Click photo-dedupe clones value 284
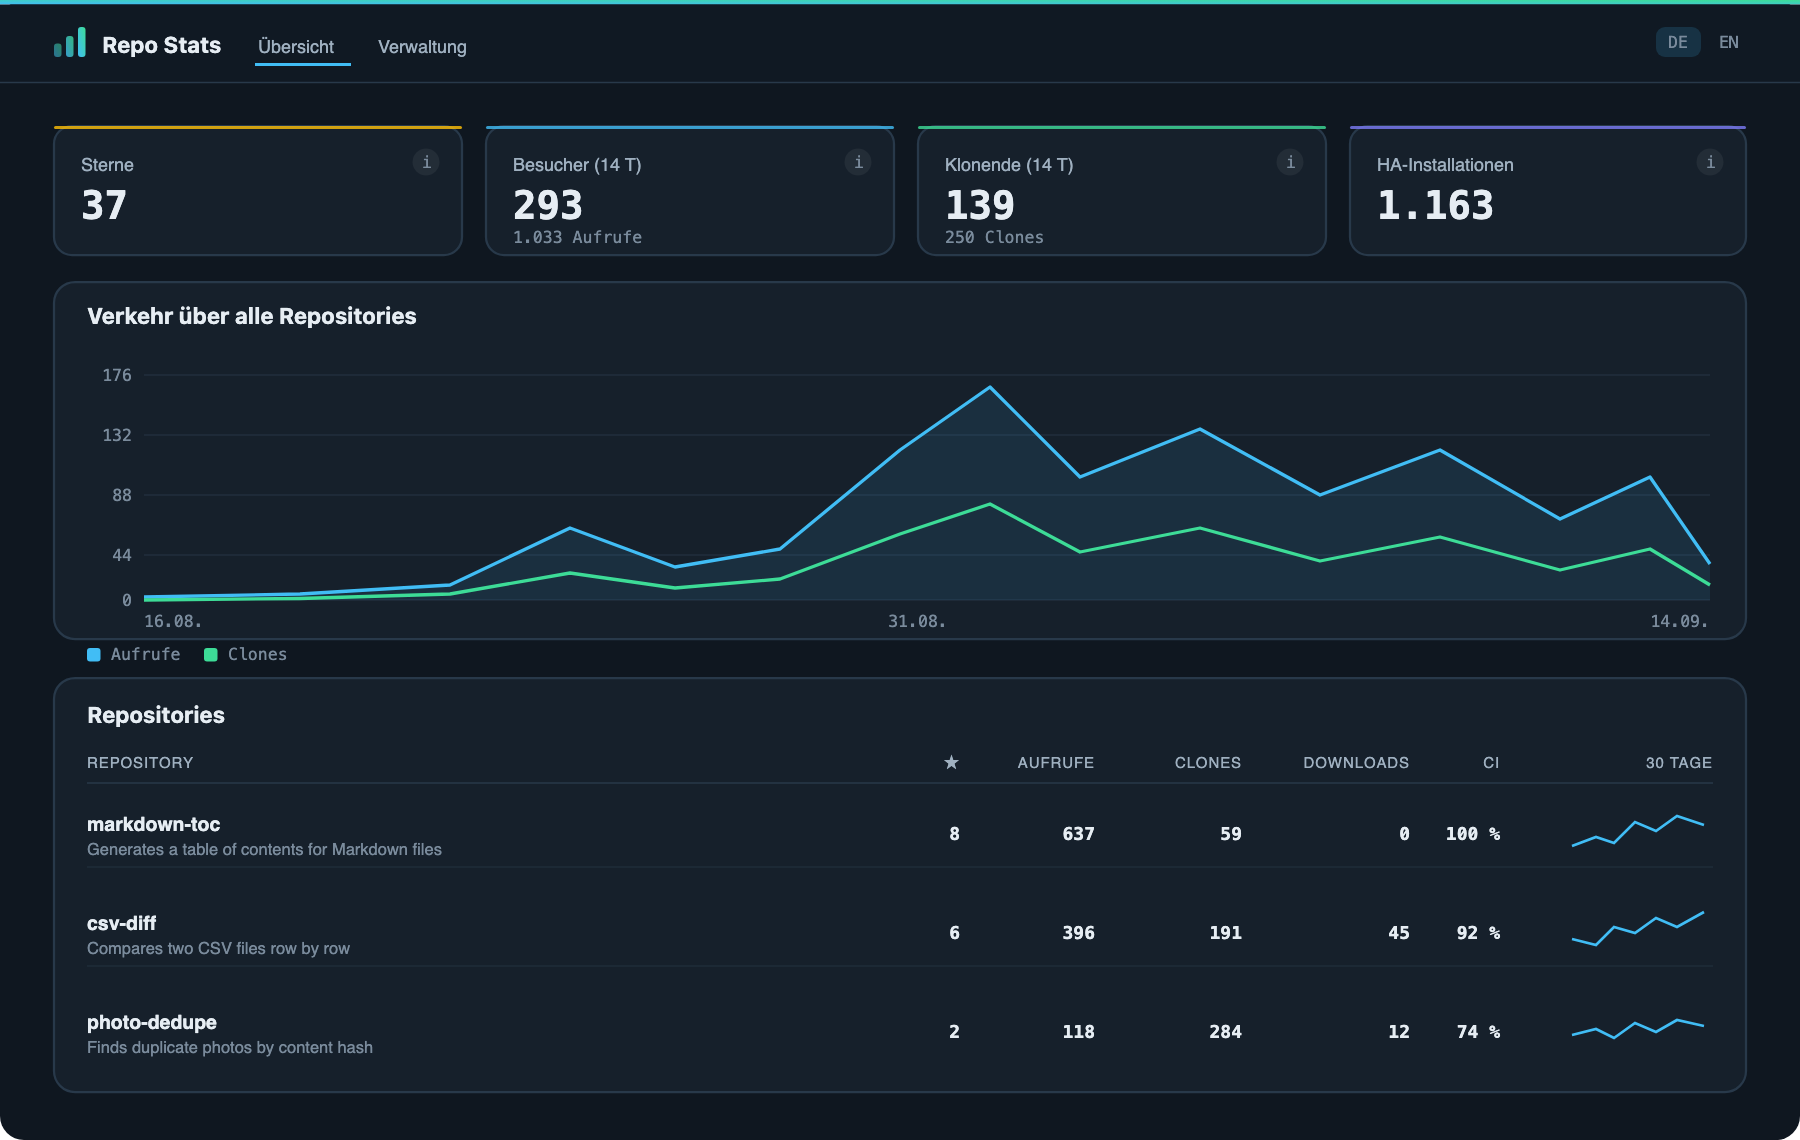 (1225, 1031)
